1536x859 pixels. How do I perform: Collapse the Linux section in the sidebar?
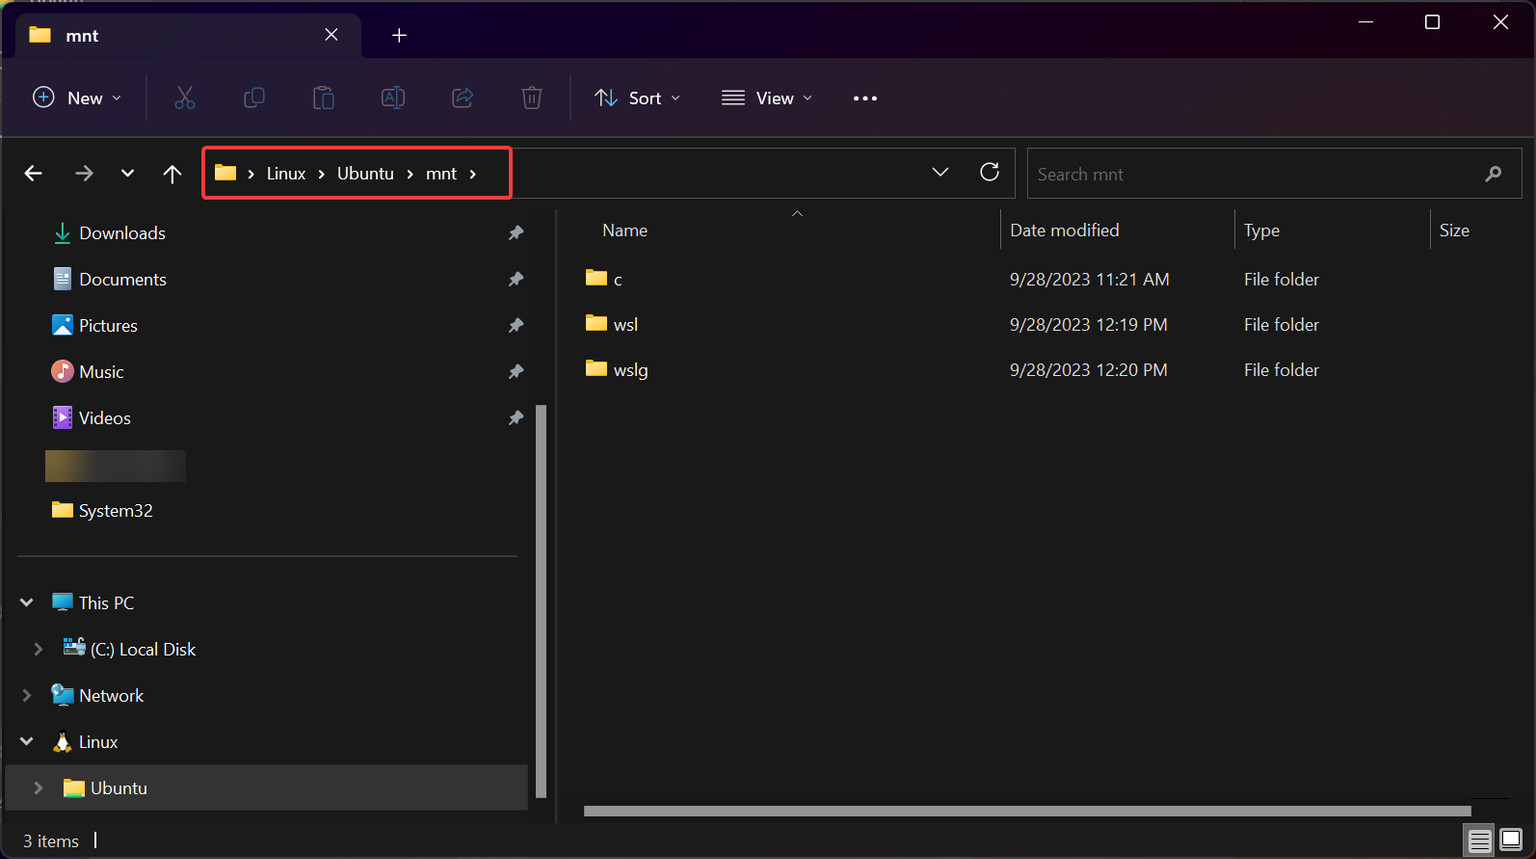click(x=26, y=741)
